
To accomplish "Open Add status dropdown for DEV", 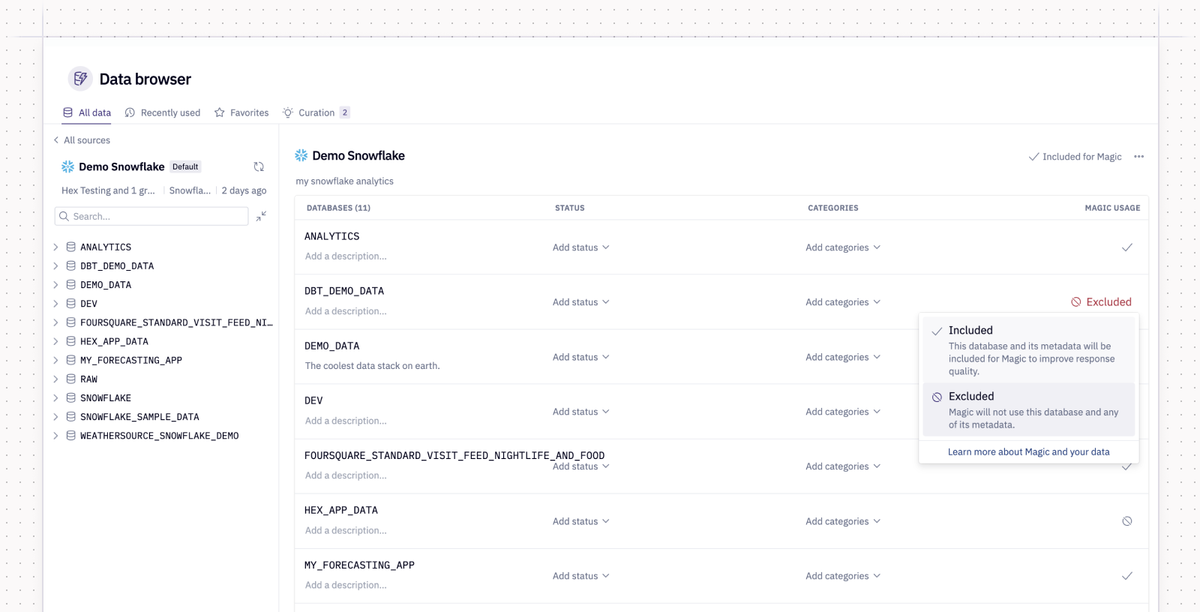I will tap(581, 412).
